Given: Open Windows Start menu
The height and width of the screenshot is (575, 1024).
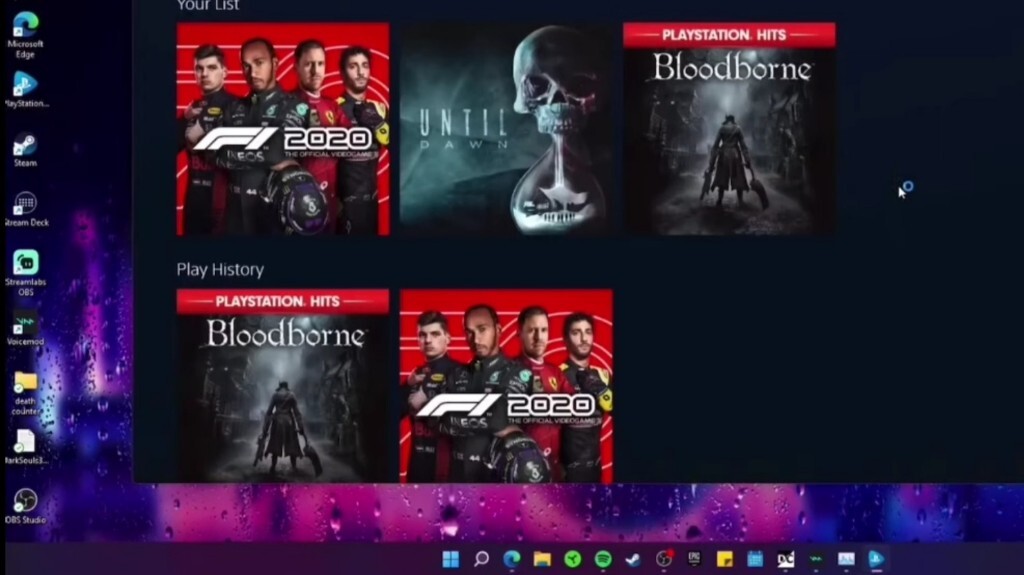Looking at the screenshot, I should [x=451, y=559].
